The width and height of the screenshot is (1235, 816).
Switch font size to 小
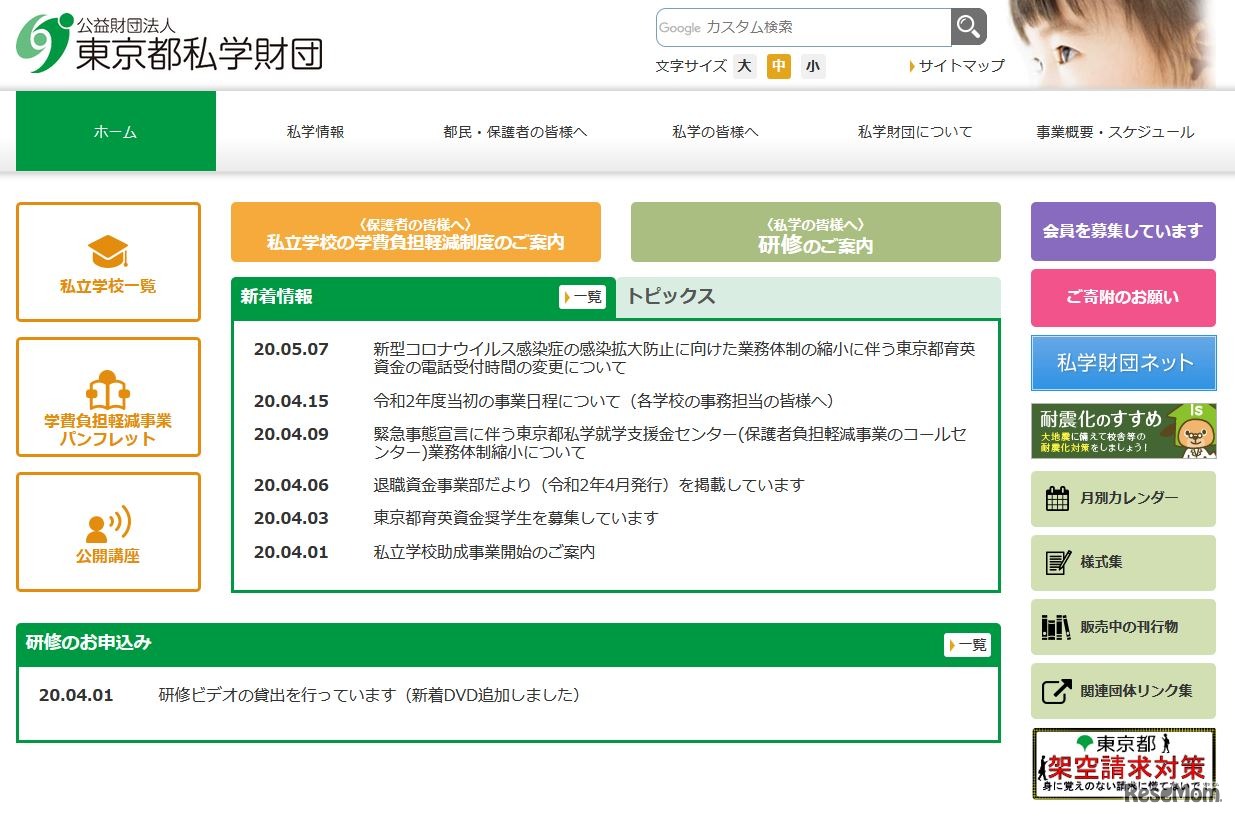pos(812,66)
